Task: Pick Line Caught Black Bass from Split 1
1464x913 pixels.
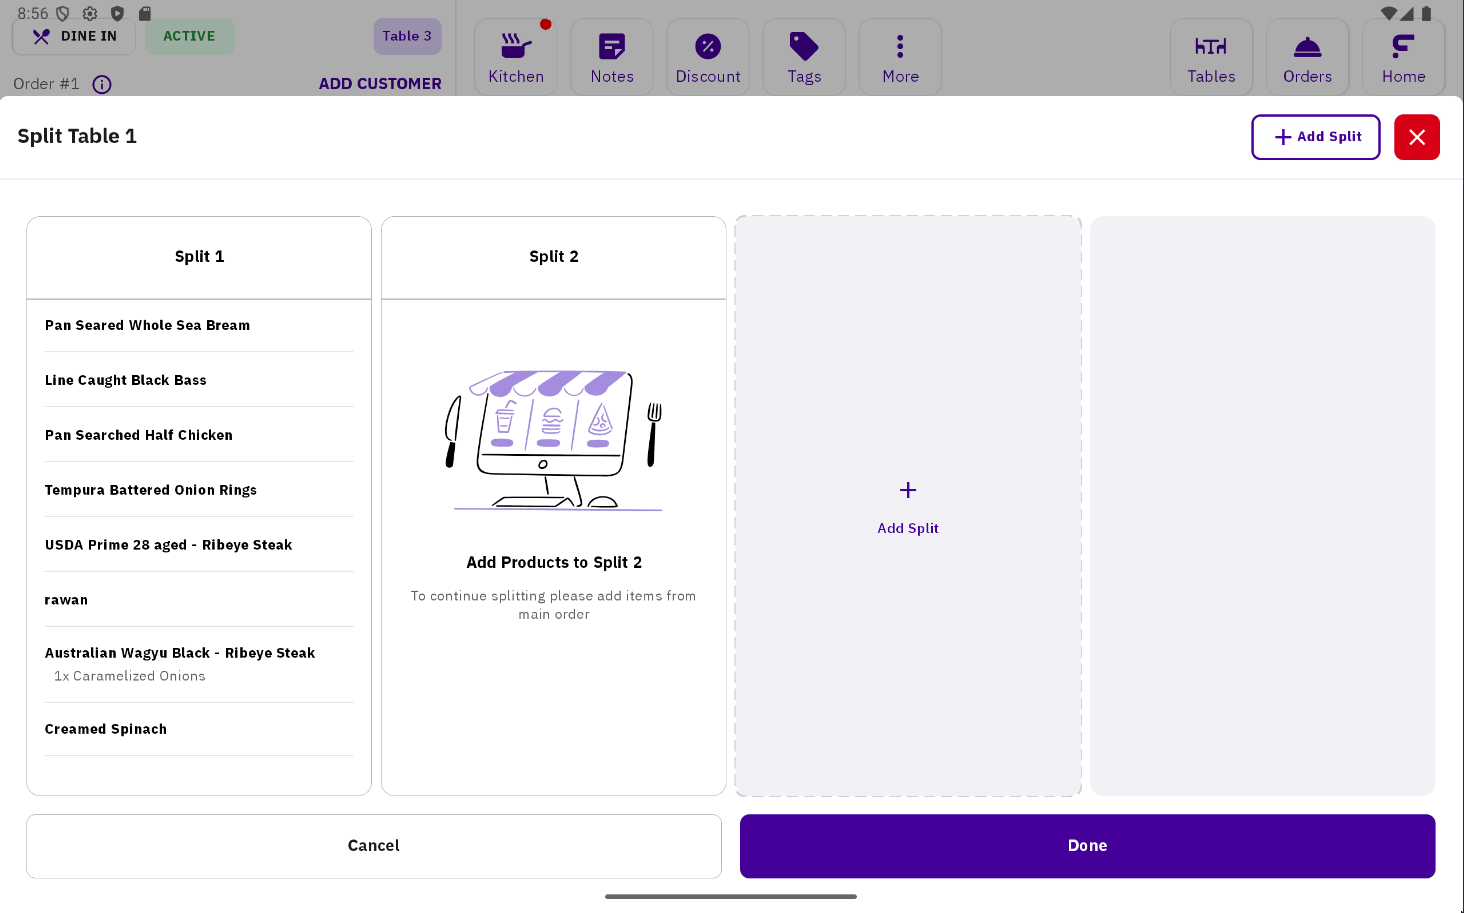Action: pos(126,380)
